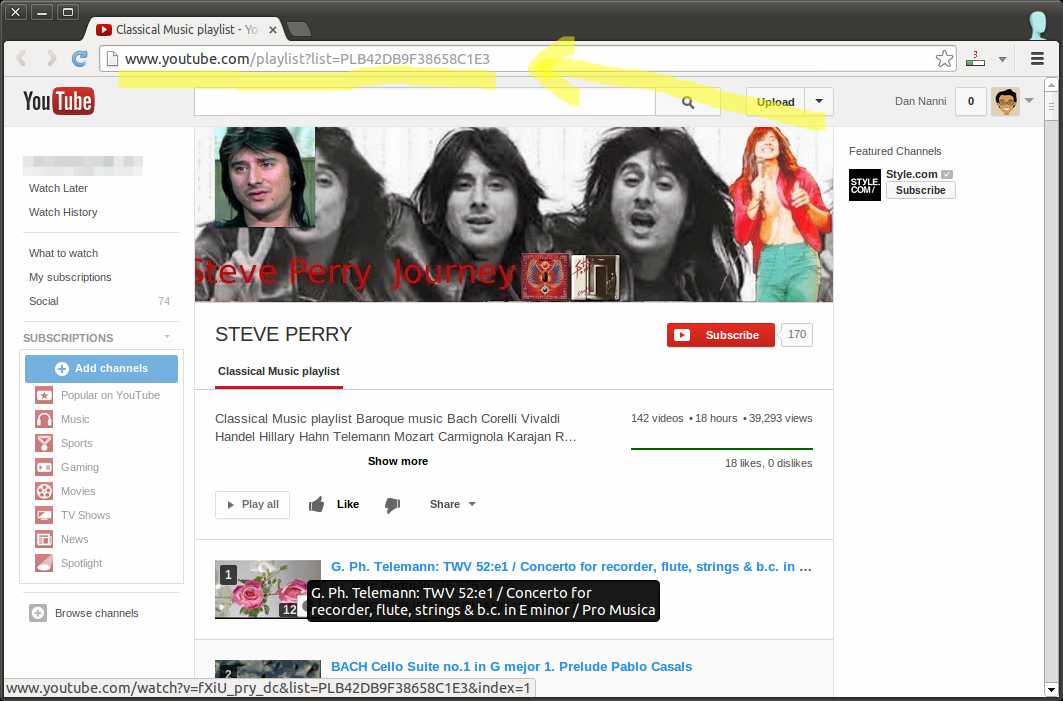
Task: Click the browser extension icon beside the star
Action: (976, 59)
